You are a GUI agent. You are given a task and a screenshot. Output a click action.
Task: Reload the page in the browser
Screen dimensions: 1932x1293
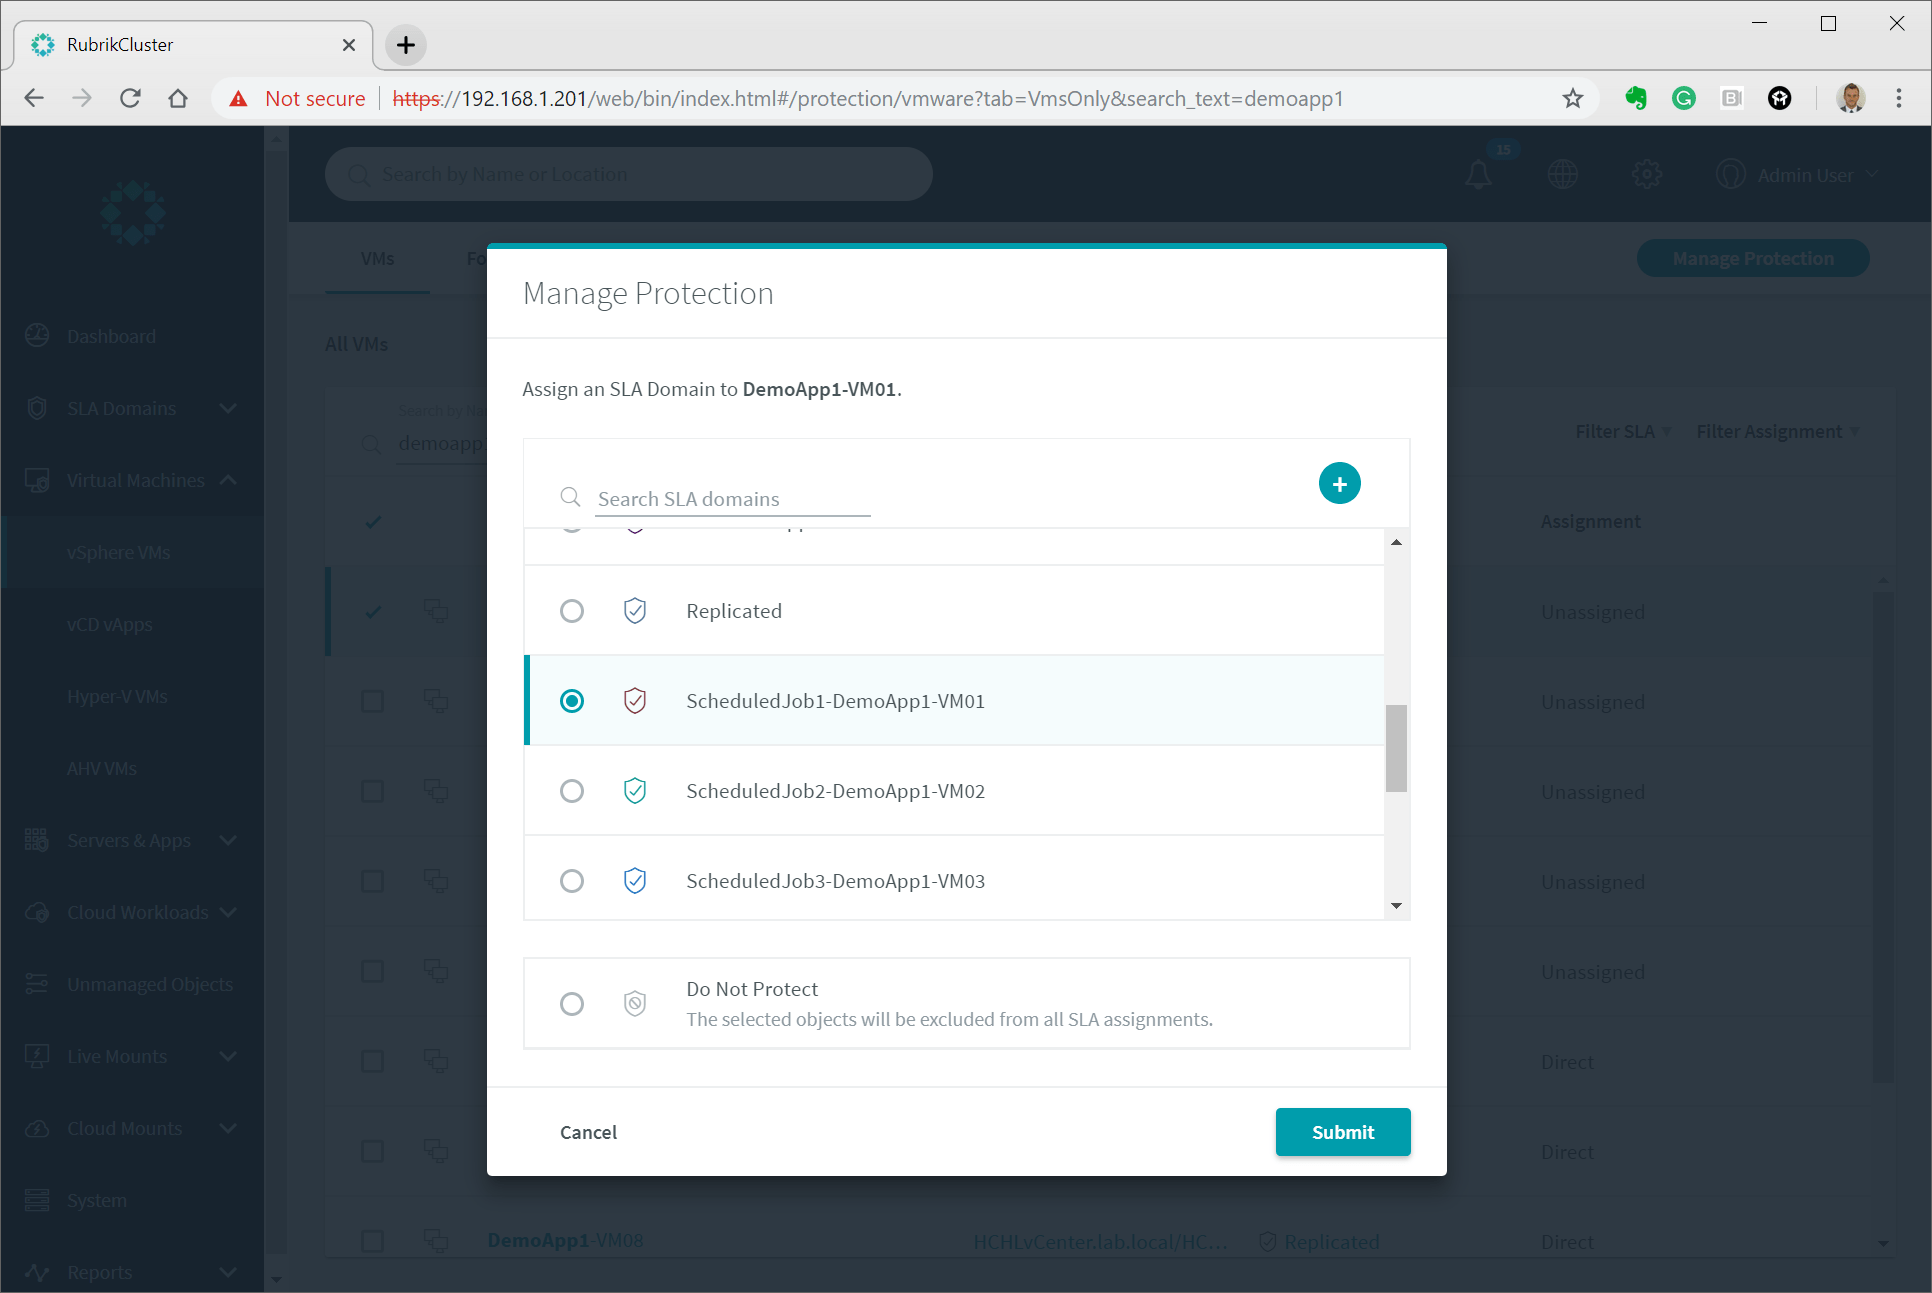click(130, 98)
